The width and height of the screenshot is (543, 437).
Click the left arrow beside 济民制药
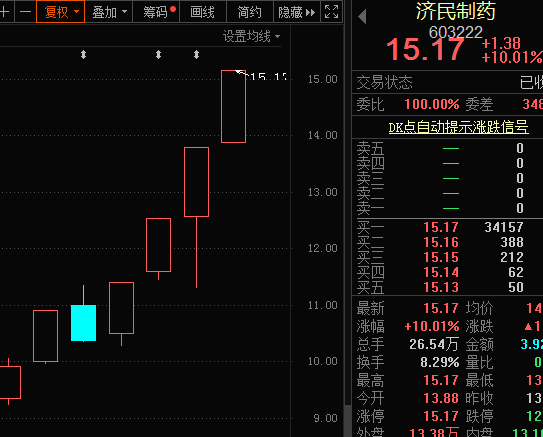362,16
